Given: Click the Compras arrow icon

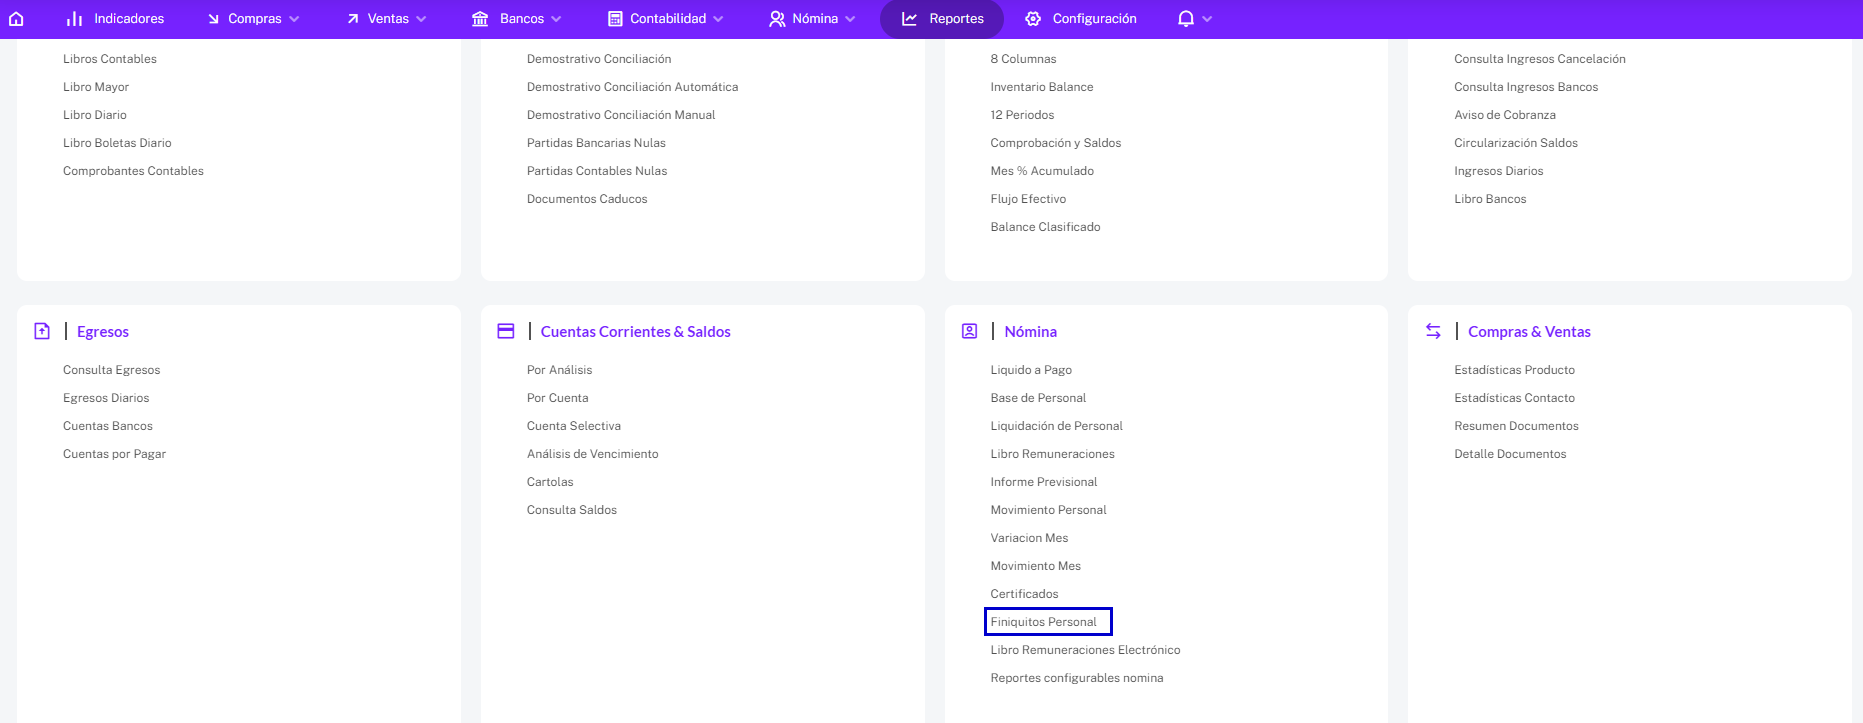Looking at the screenshot, I should coord(213,19).
